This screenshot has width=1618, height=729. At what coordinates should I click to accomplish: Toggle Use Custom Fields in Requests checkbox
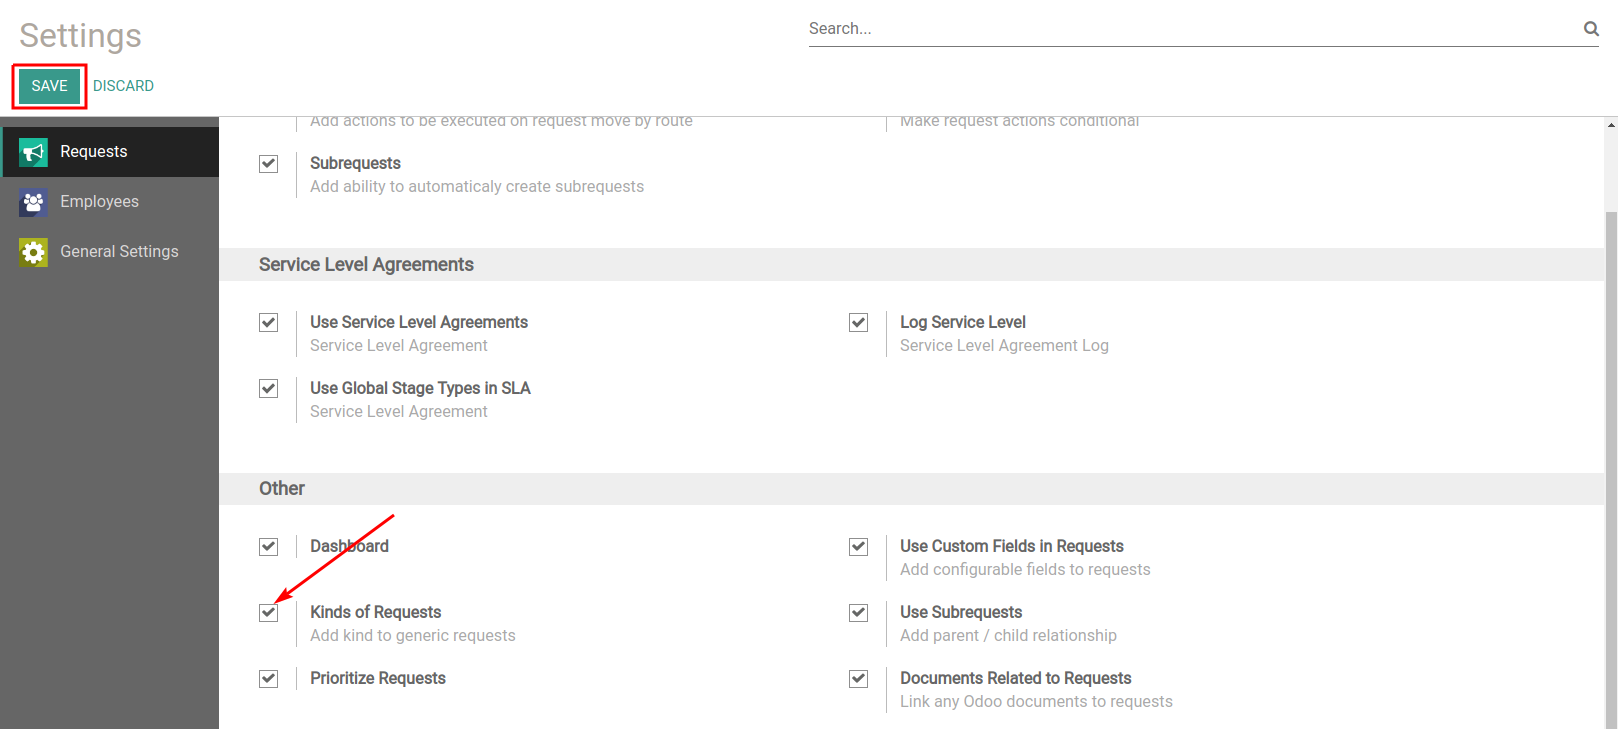click(x=858, y=546)
